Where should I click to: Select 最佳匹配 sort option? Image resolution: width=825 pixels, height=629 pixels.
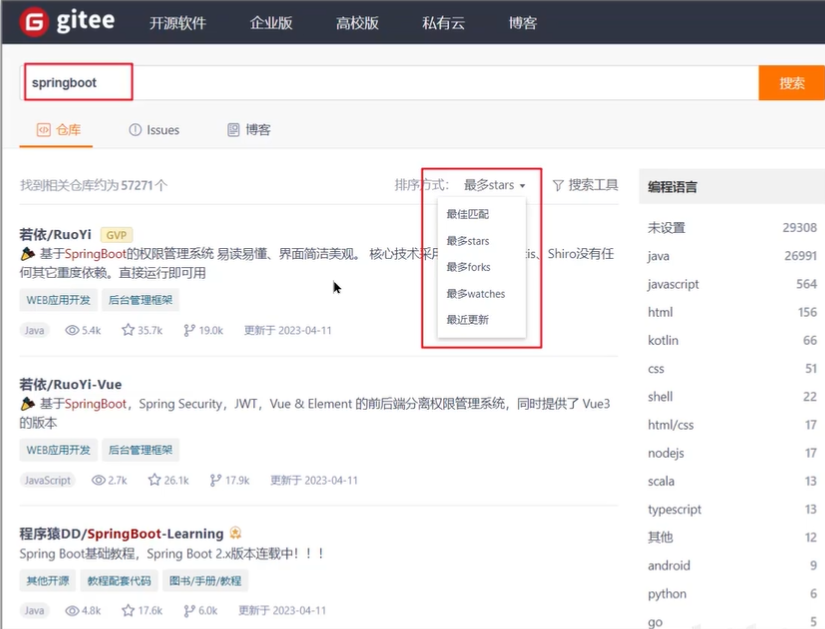(x=467, y=214)
